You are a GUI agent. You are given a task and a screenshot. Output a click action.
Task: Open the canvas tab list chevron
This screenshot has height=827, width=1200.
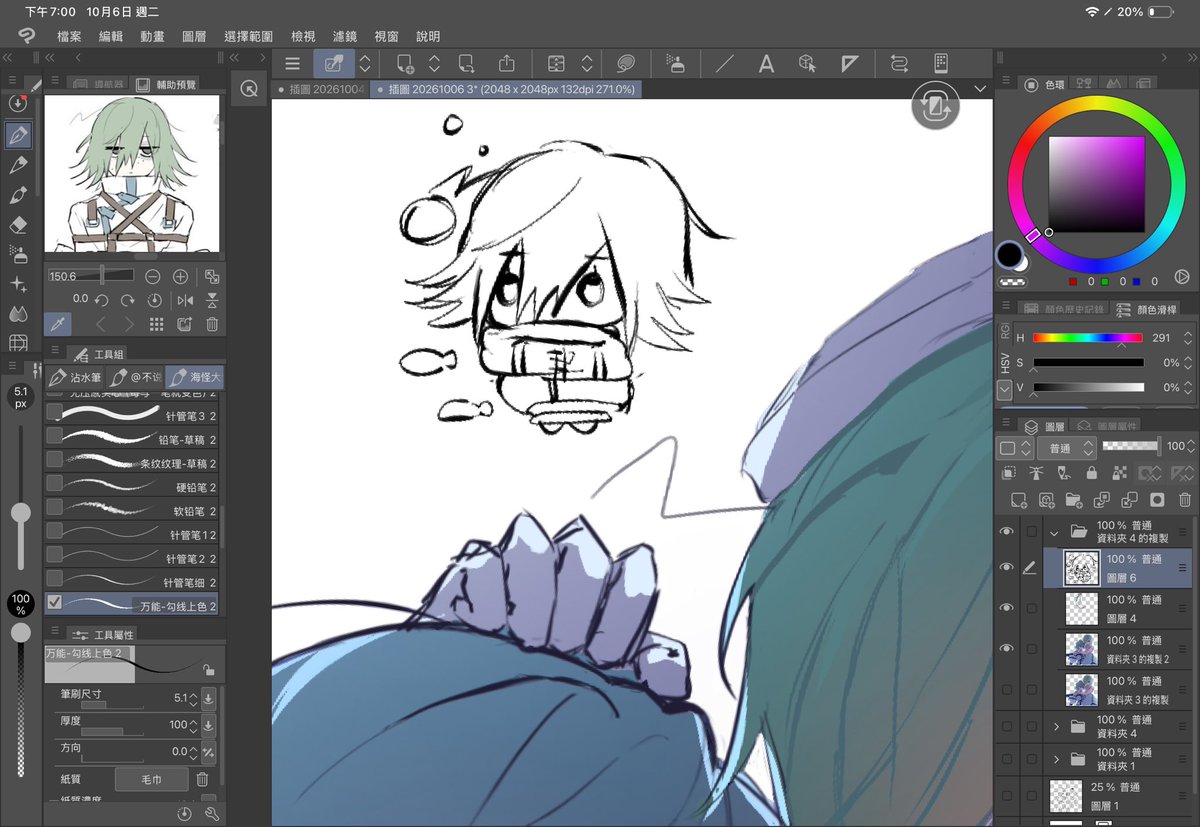click(979, 89)
